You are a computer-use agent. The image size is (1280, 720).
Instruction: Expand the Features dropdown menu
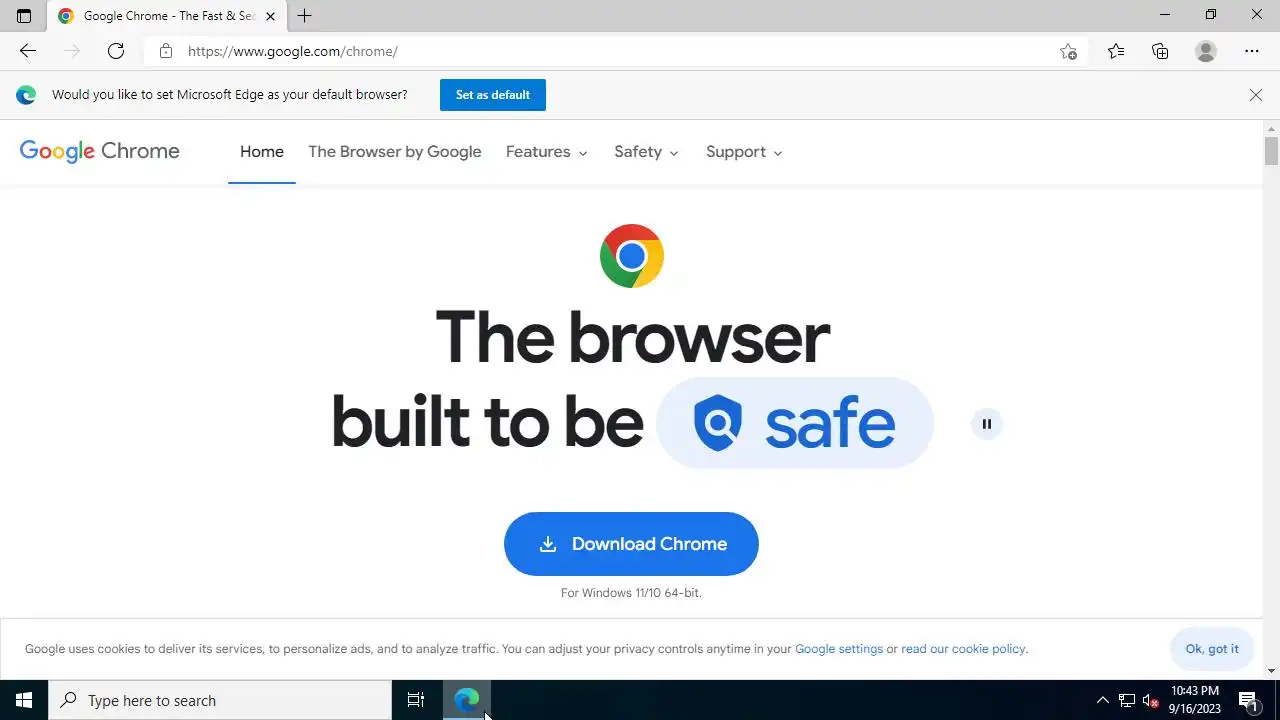pos(546,152)
